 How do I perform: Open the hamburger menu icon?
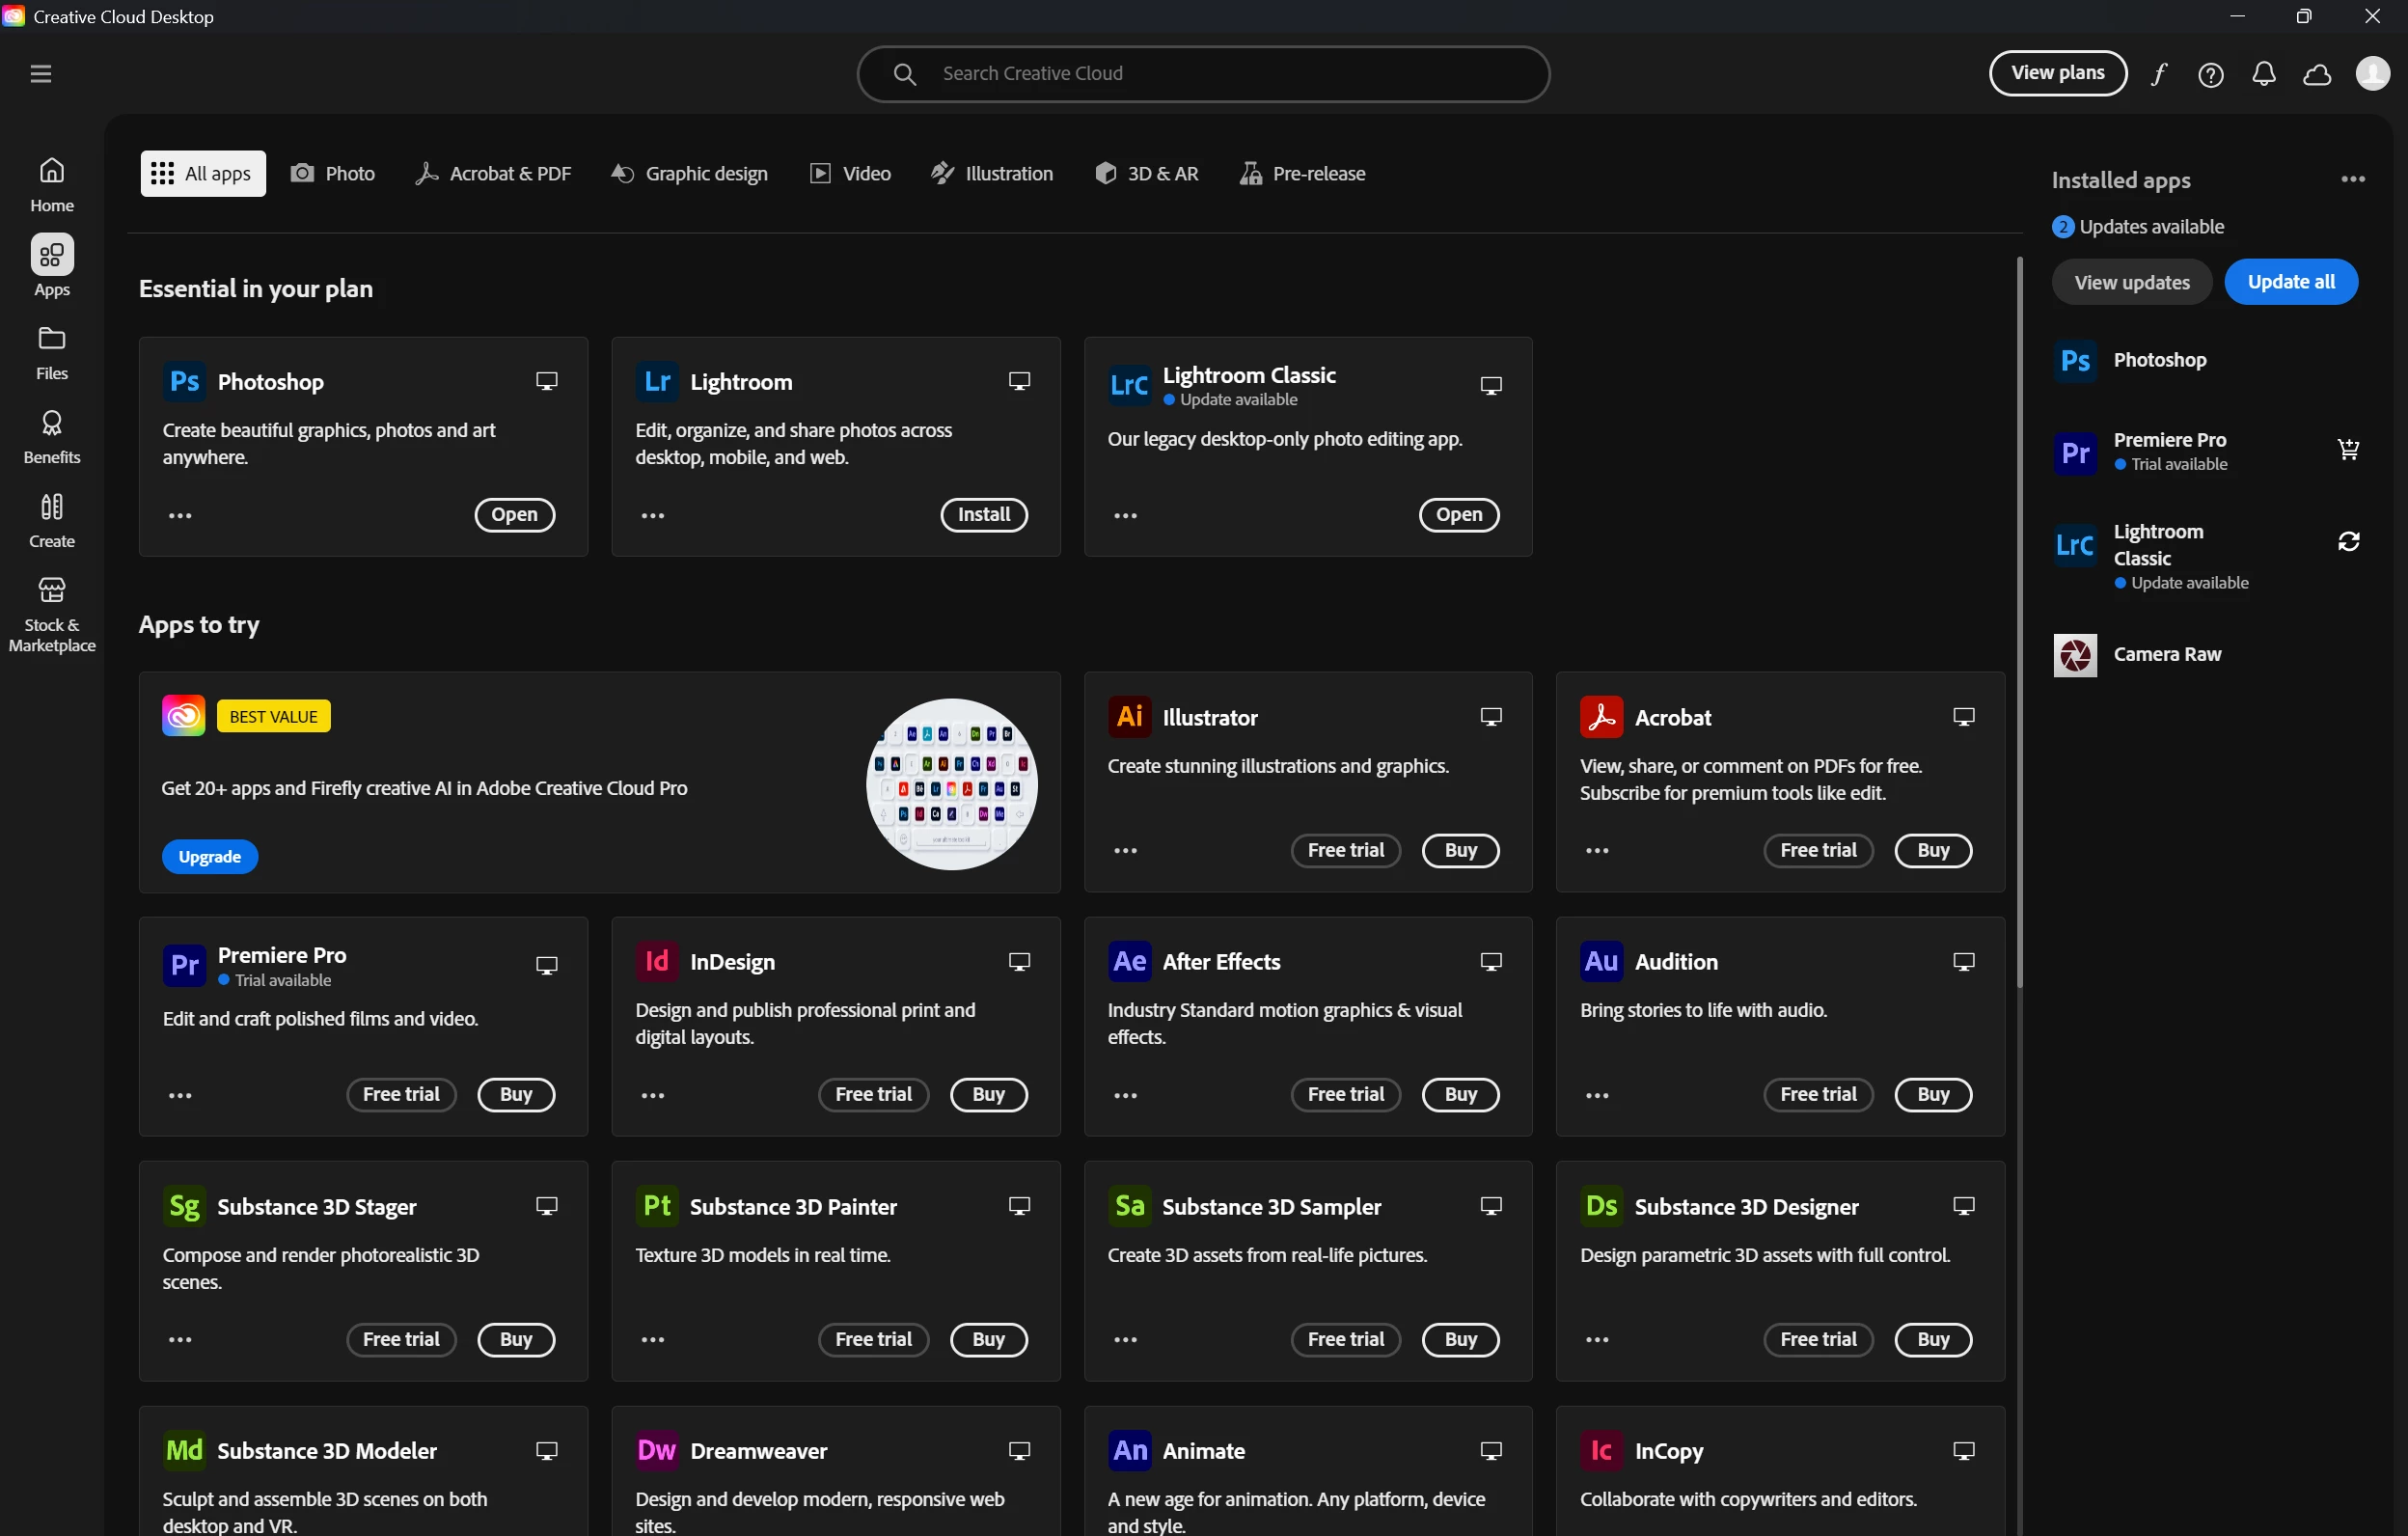[41, 74]
